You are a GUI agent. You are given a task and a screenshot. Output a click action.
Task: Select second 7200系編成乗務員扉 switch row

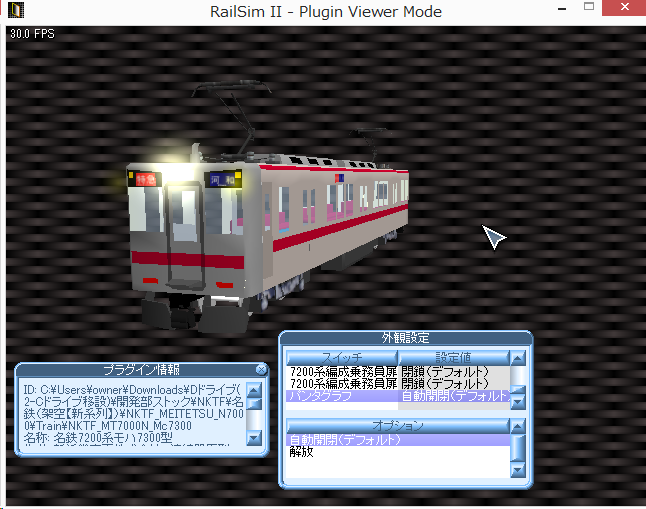click(x=398, y=384)
